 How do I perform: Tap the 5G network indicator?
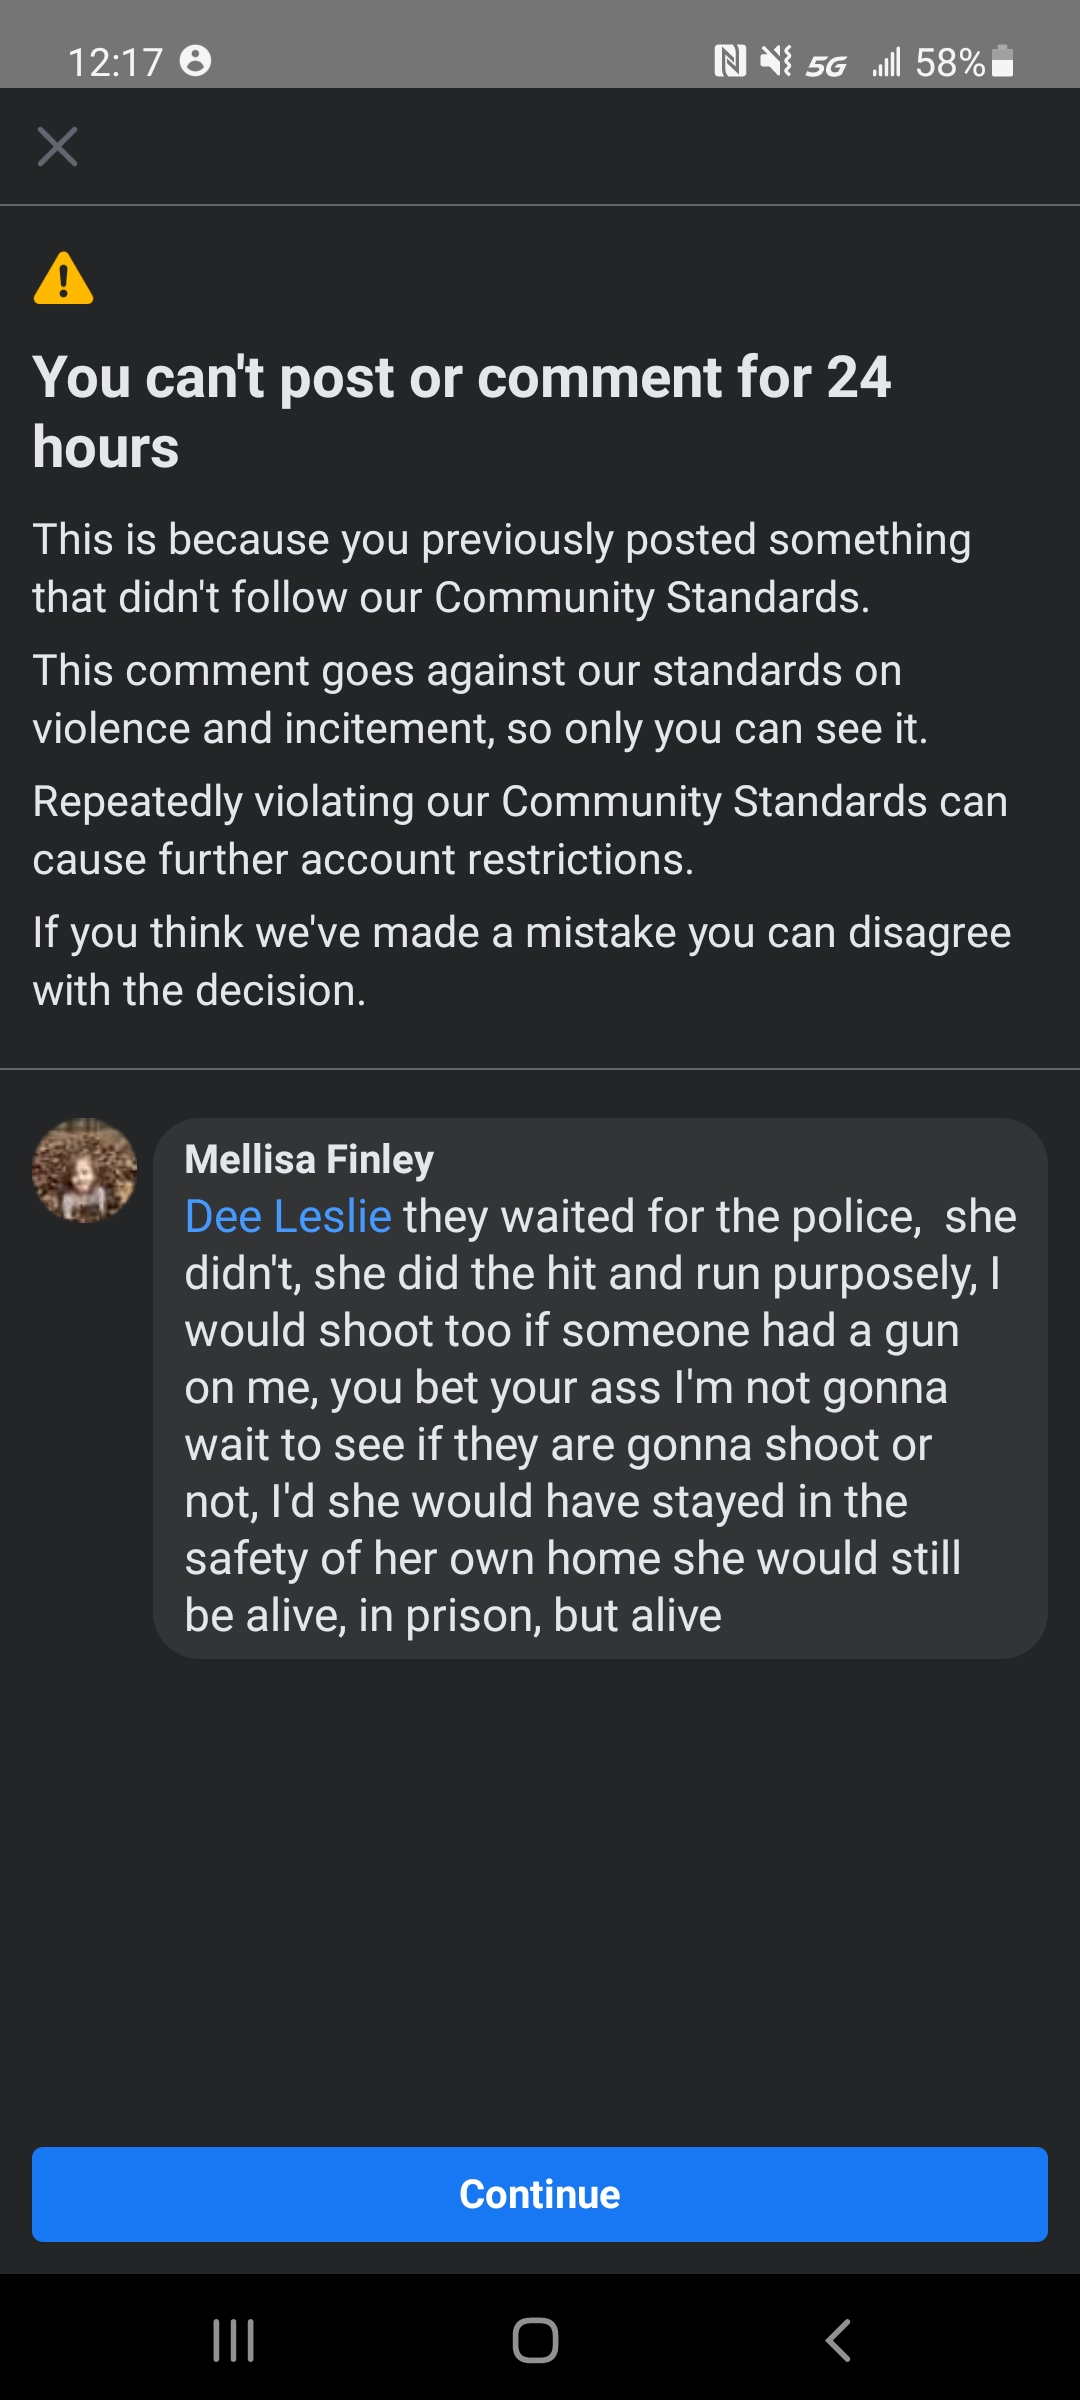(826, 65)
